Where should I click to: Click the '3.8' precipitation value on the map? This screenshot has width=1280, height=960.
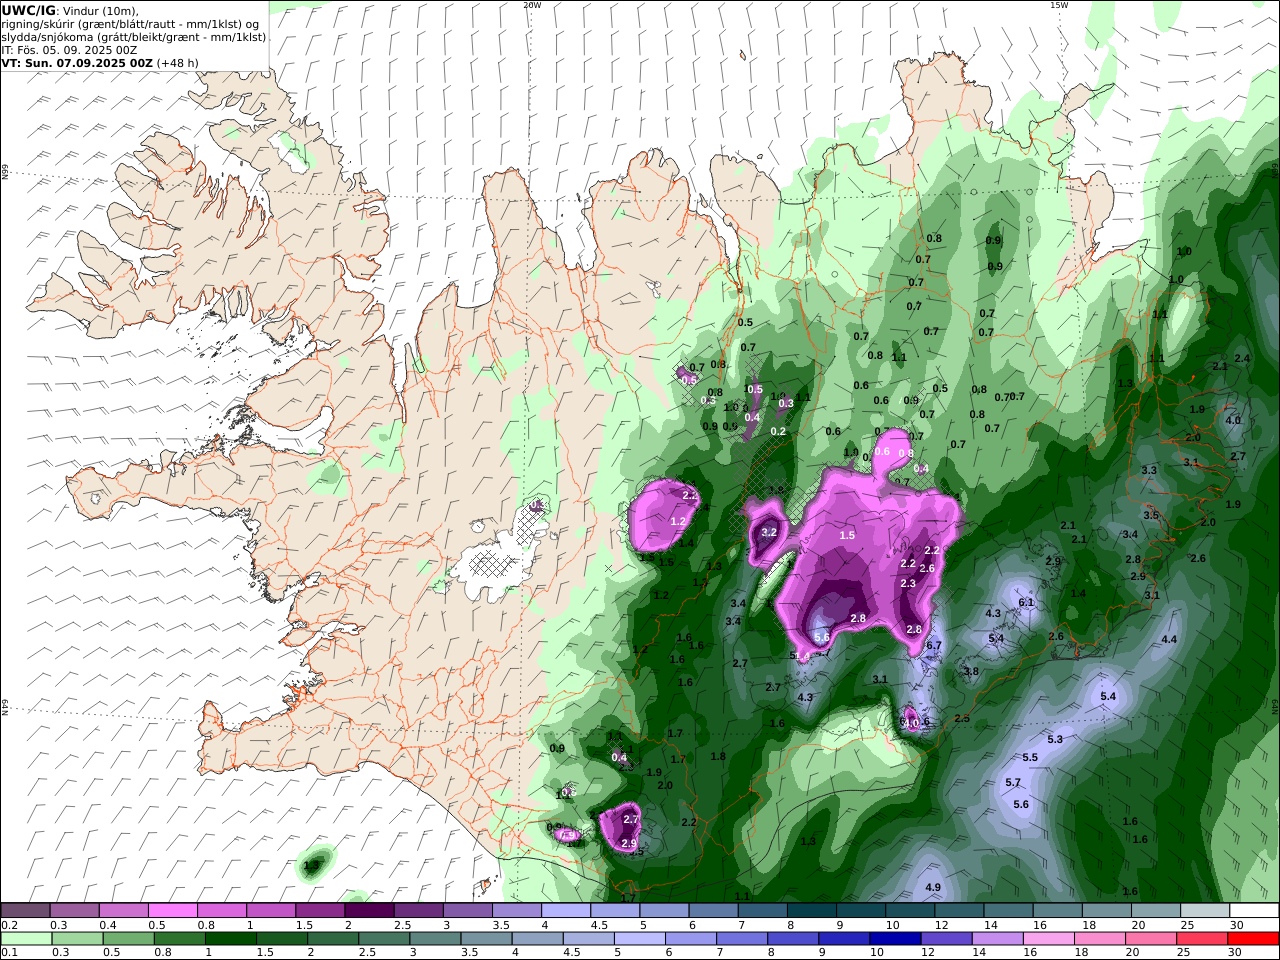[x=971, y=672]
